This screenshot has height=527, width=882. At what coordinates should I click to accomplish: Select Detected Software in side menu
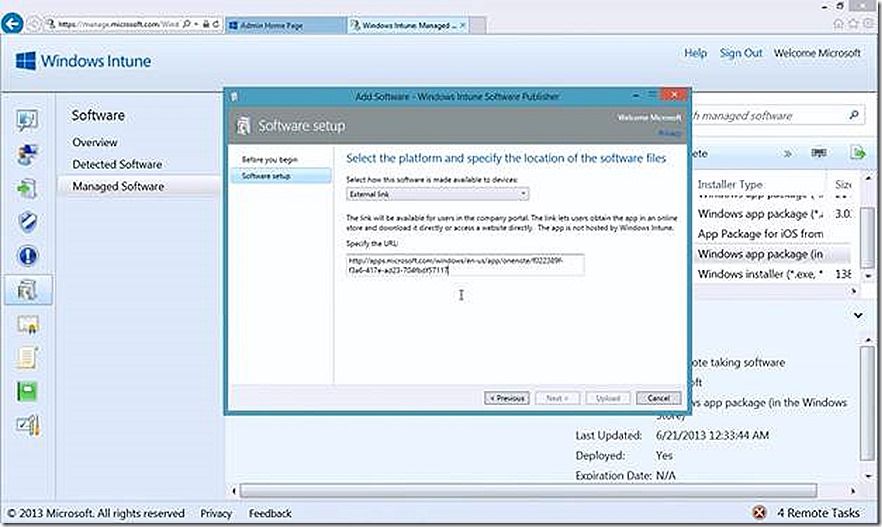pyautogui.click(x=117, y=164)
